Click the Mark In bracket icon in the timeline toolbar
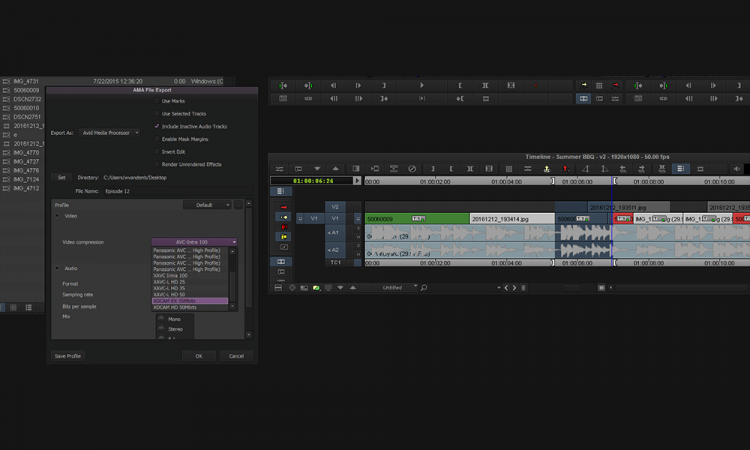750x450 pixels. click(450, 169)
